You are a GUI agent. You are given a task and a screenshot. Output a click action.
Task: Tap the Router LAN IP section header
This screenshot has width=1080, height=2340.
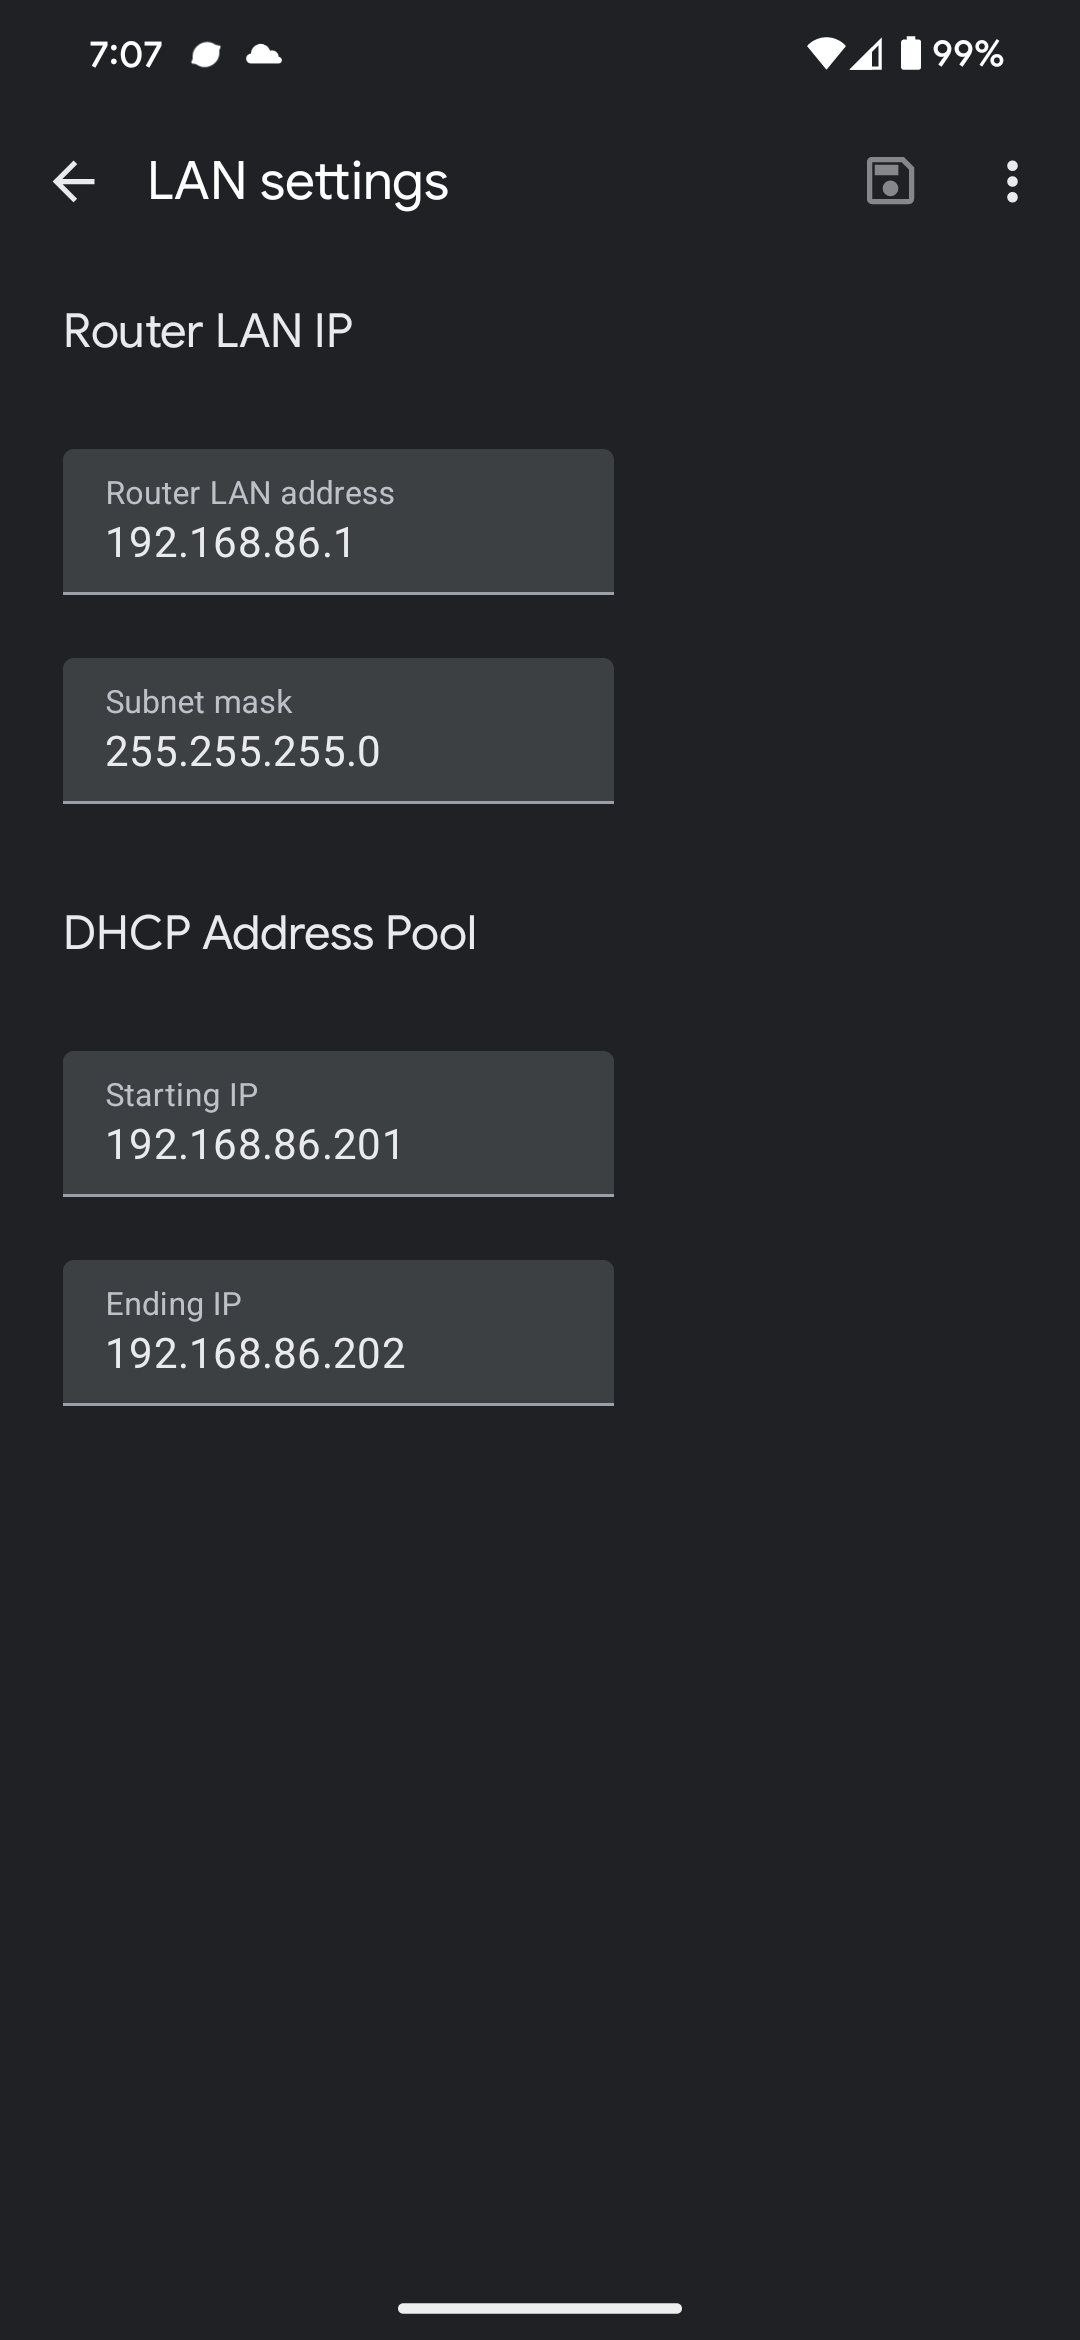[x=205, y=330]
